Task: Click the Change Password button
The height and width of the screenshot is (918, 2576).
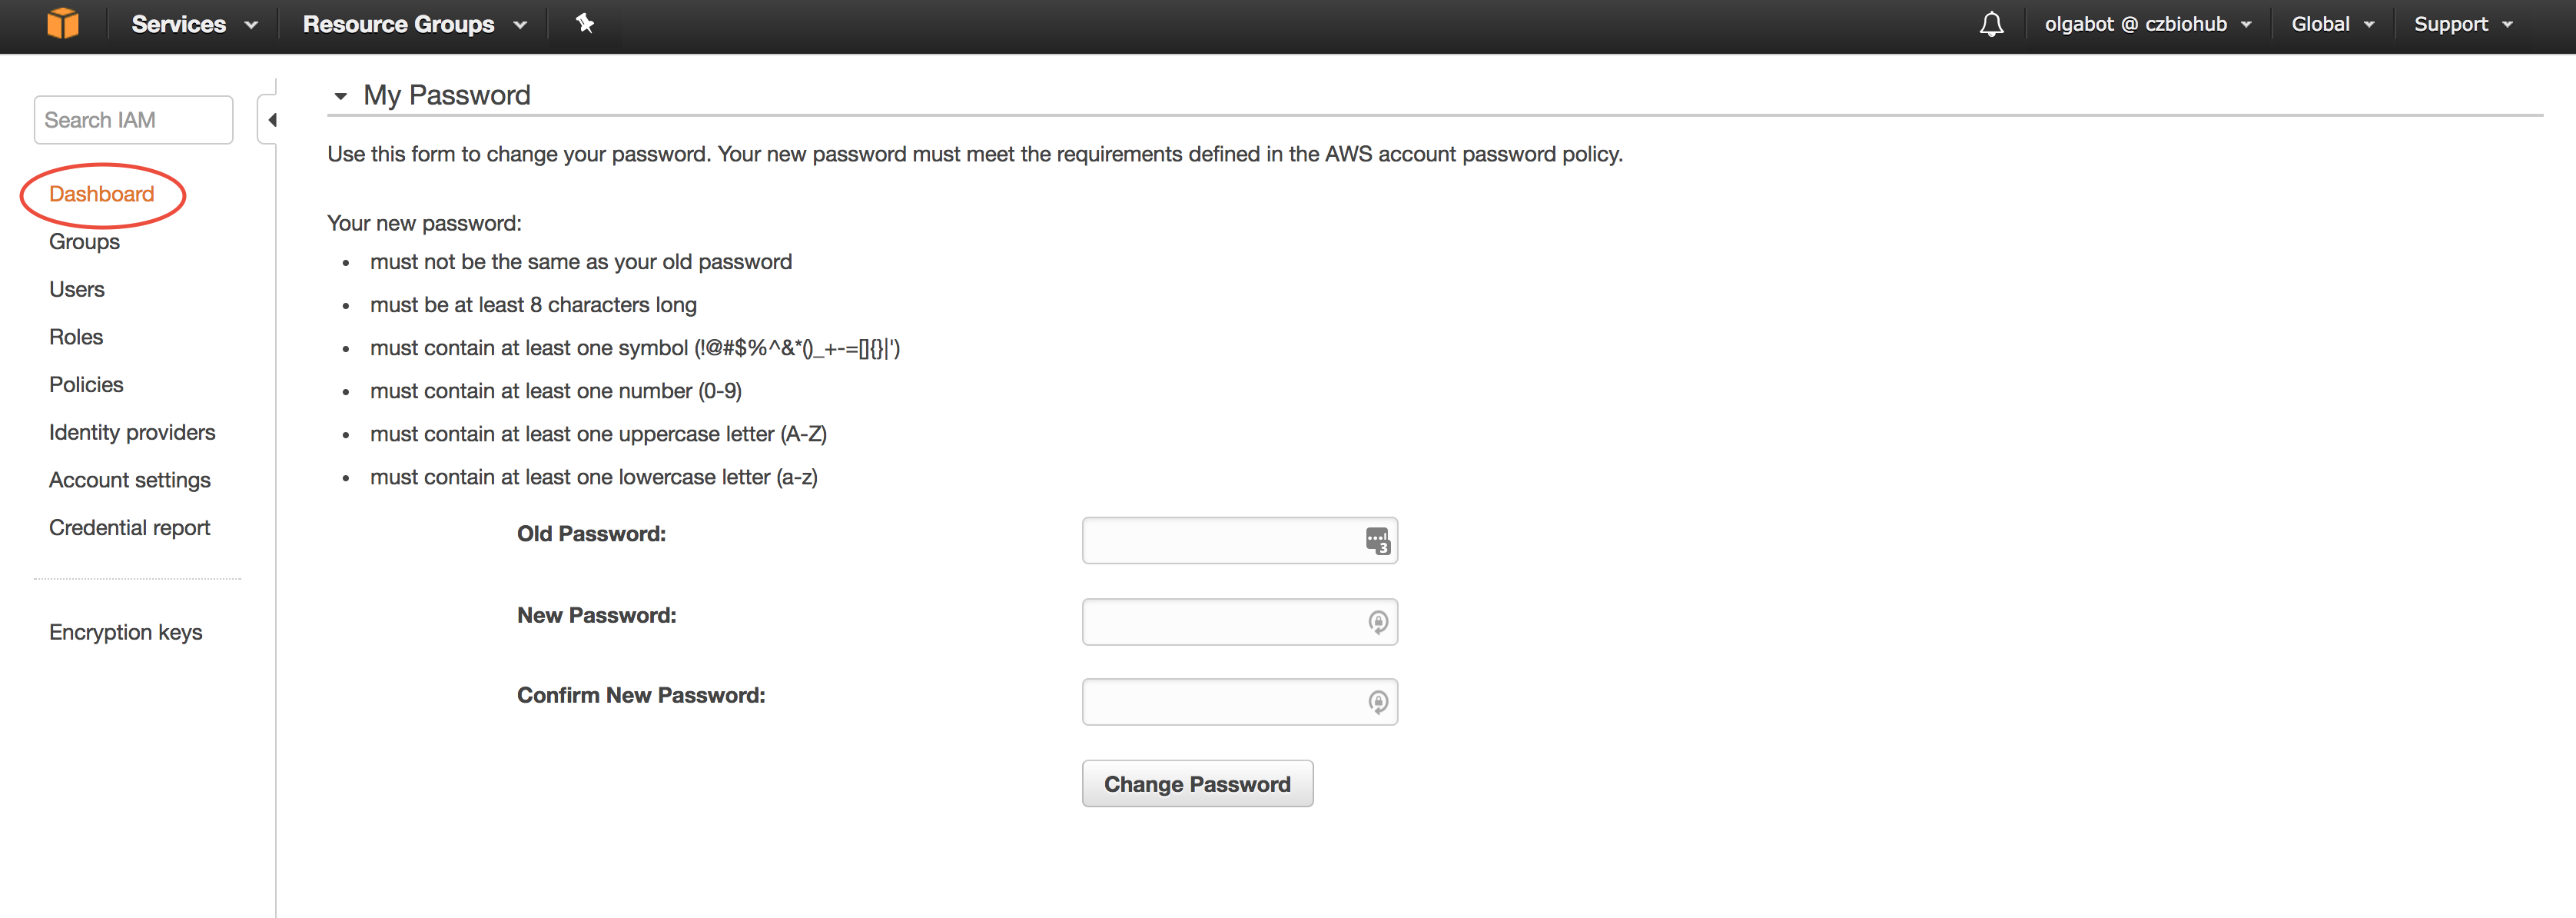Action: (x=1197, y=784)
